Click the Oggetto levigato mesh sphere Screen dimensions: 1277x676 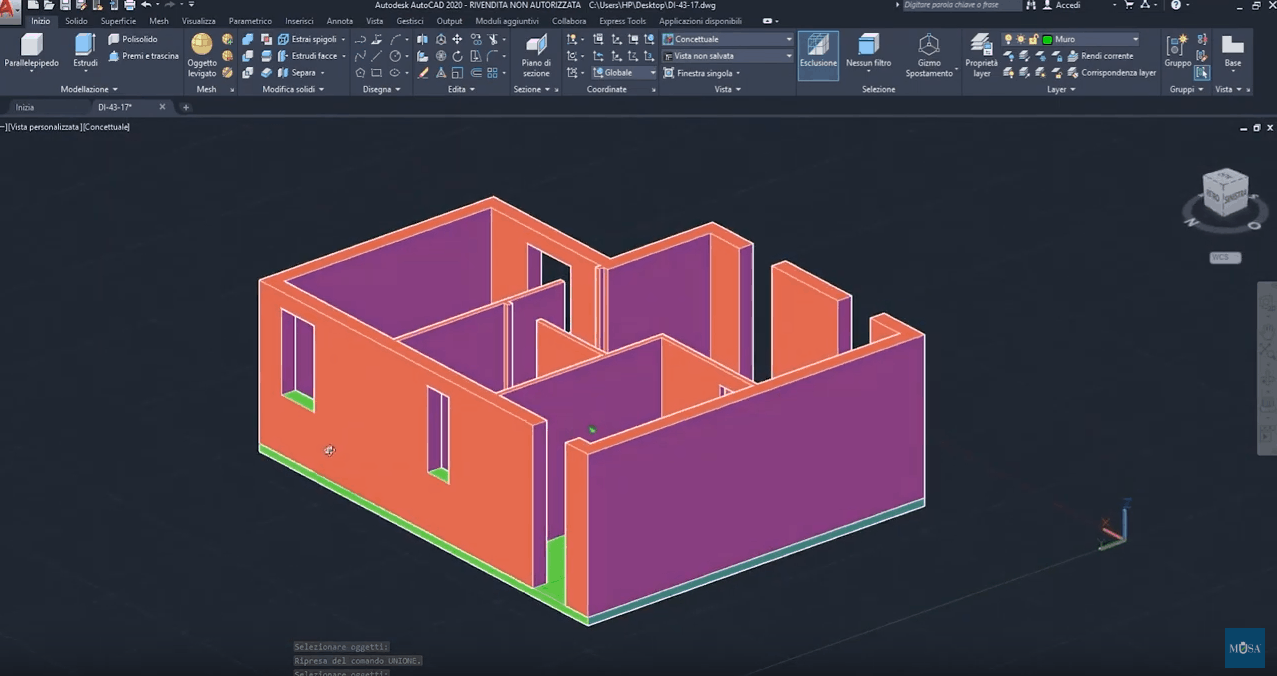(202, 55)
